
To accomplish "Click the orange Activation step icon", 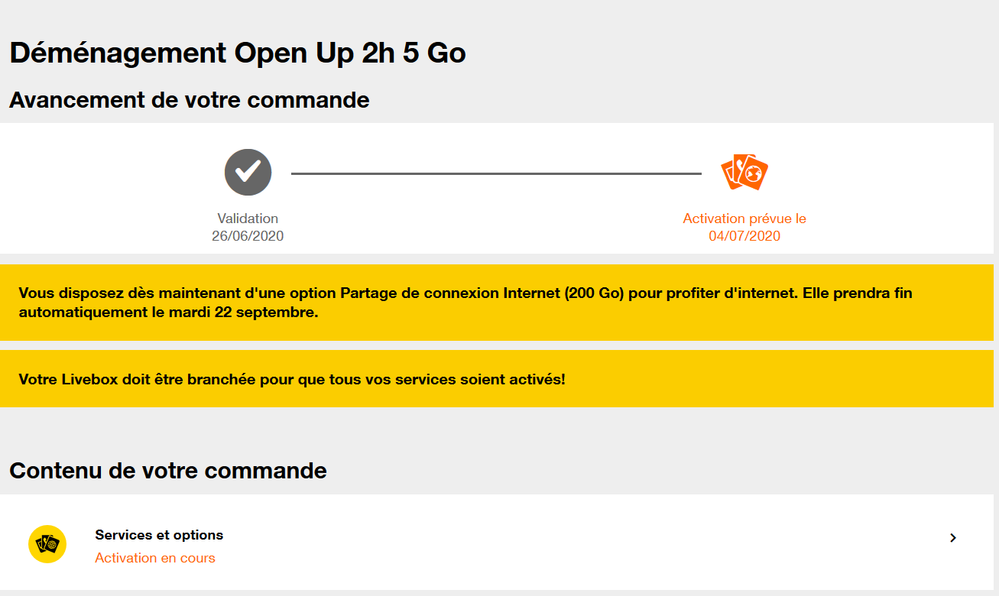I will [744, 172].
